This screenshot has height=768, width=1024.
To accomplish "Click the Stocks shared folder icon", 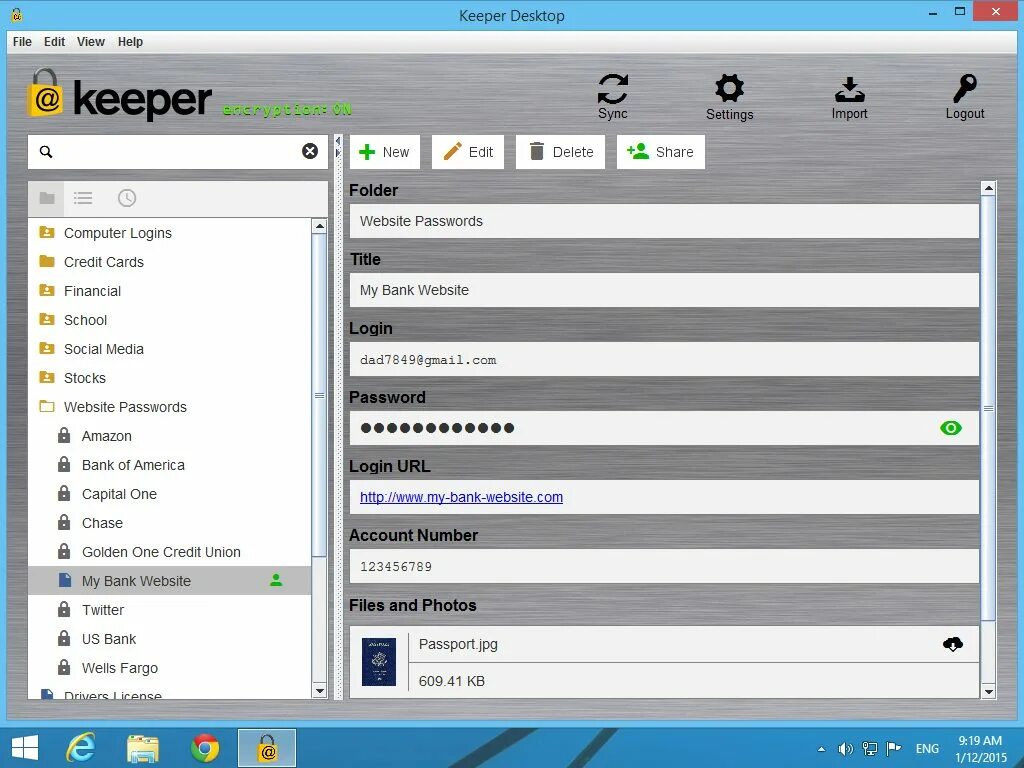I will coord(47,377).
